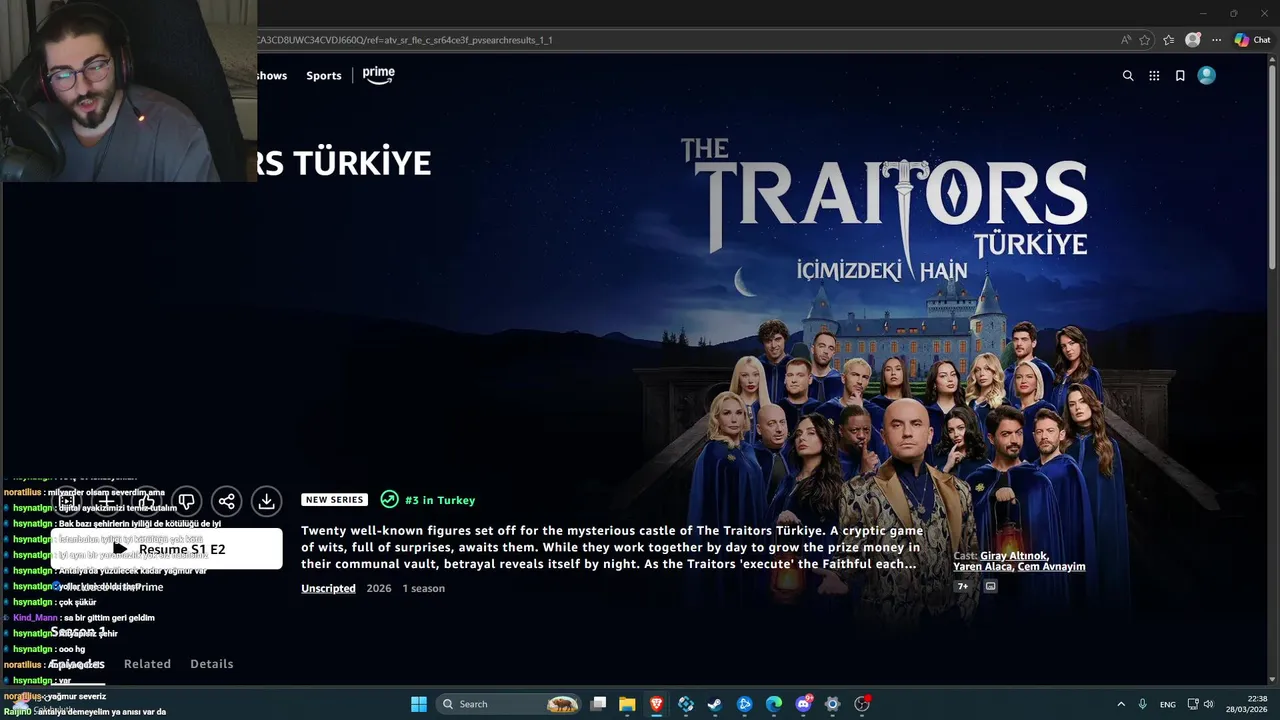
Task: Click the thumbs down dislike icon
Action: pos(186,501)
